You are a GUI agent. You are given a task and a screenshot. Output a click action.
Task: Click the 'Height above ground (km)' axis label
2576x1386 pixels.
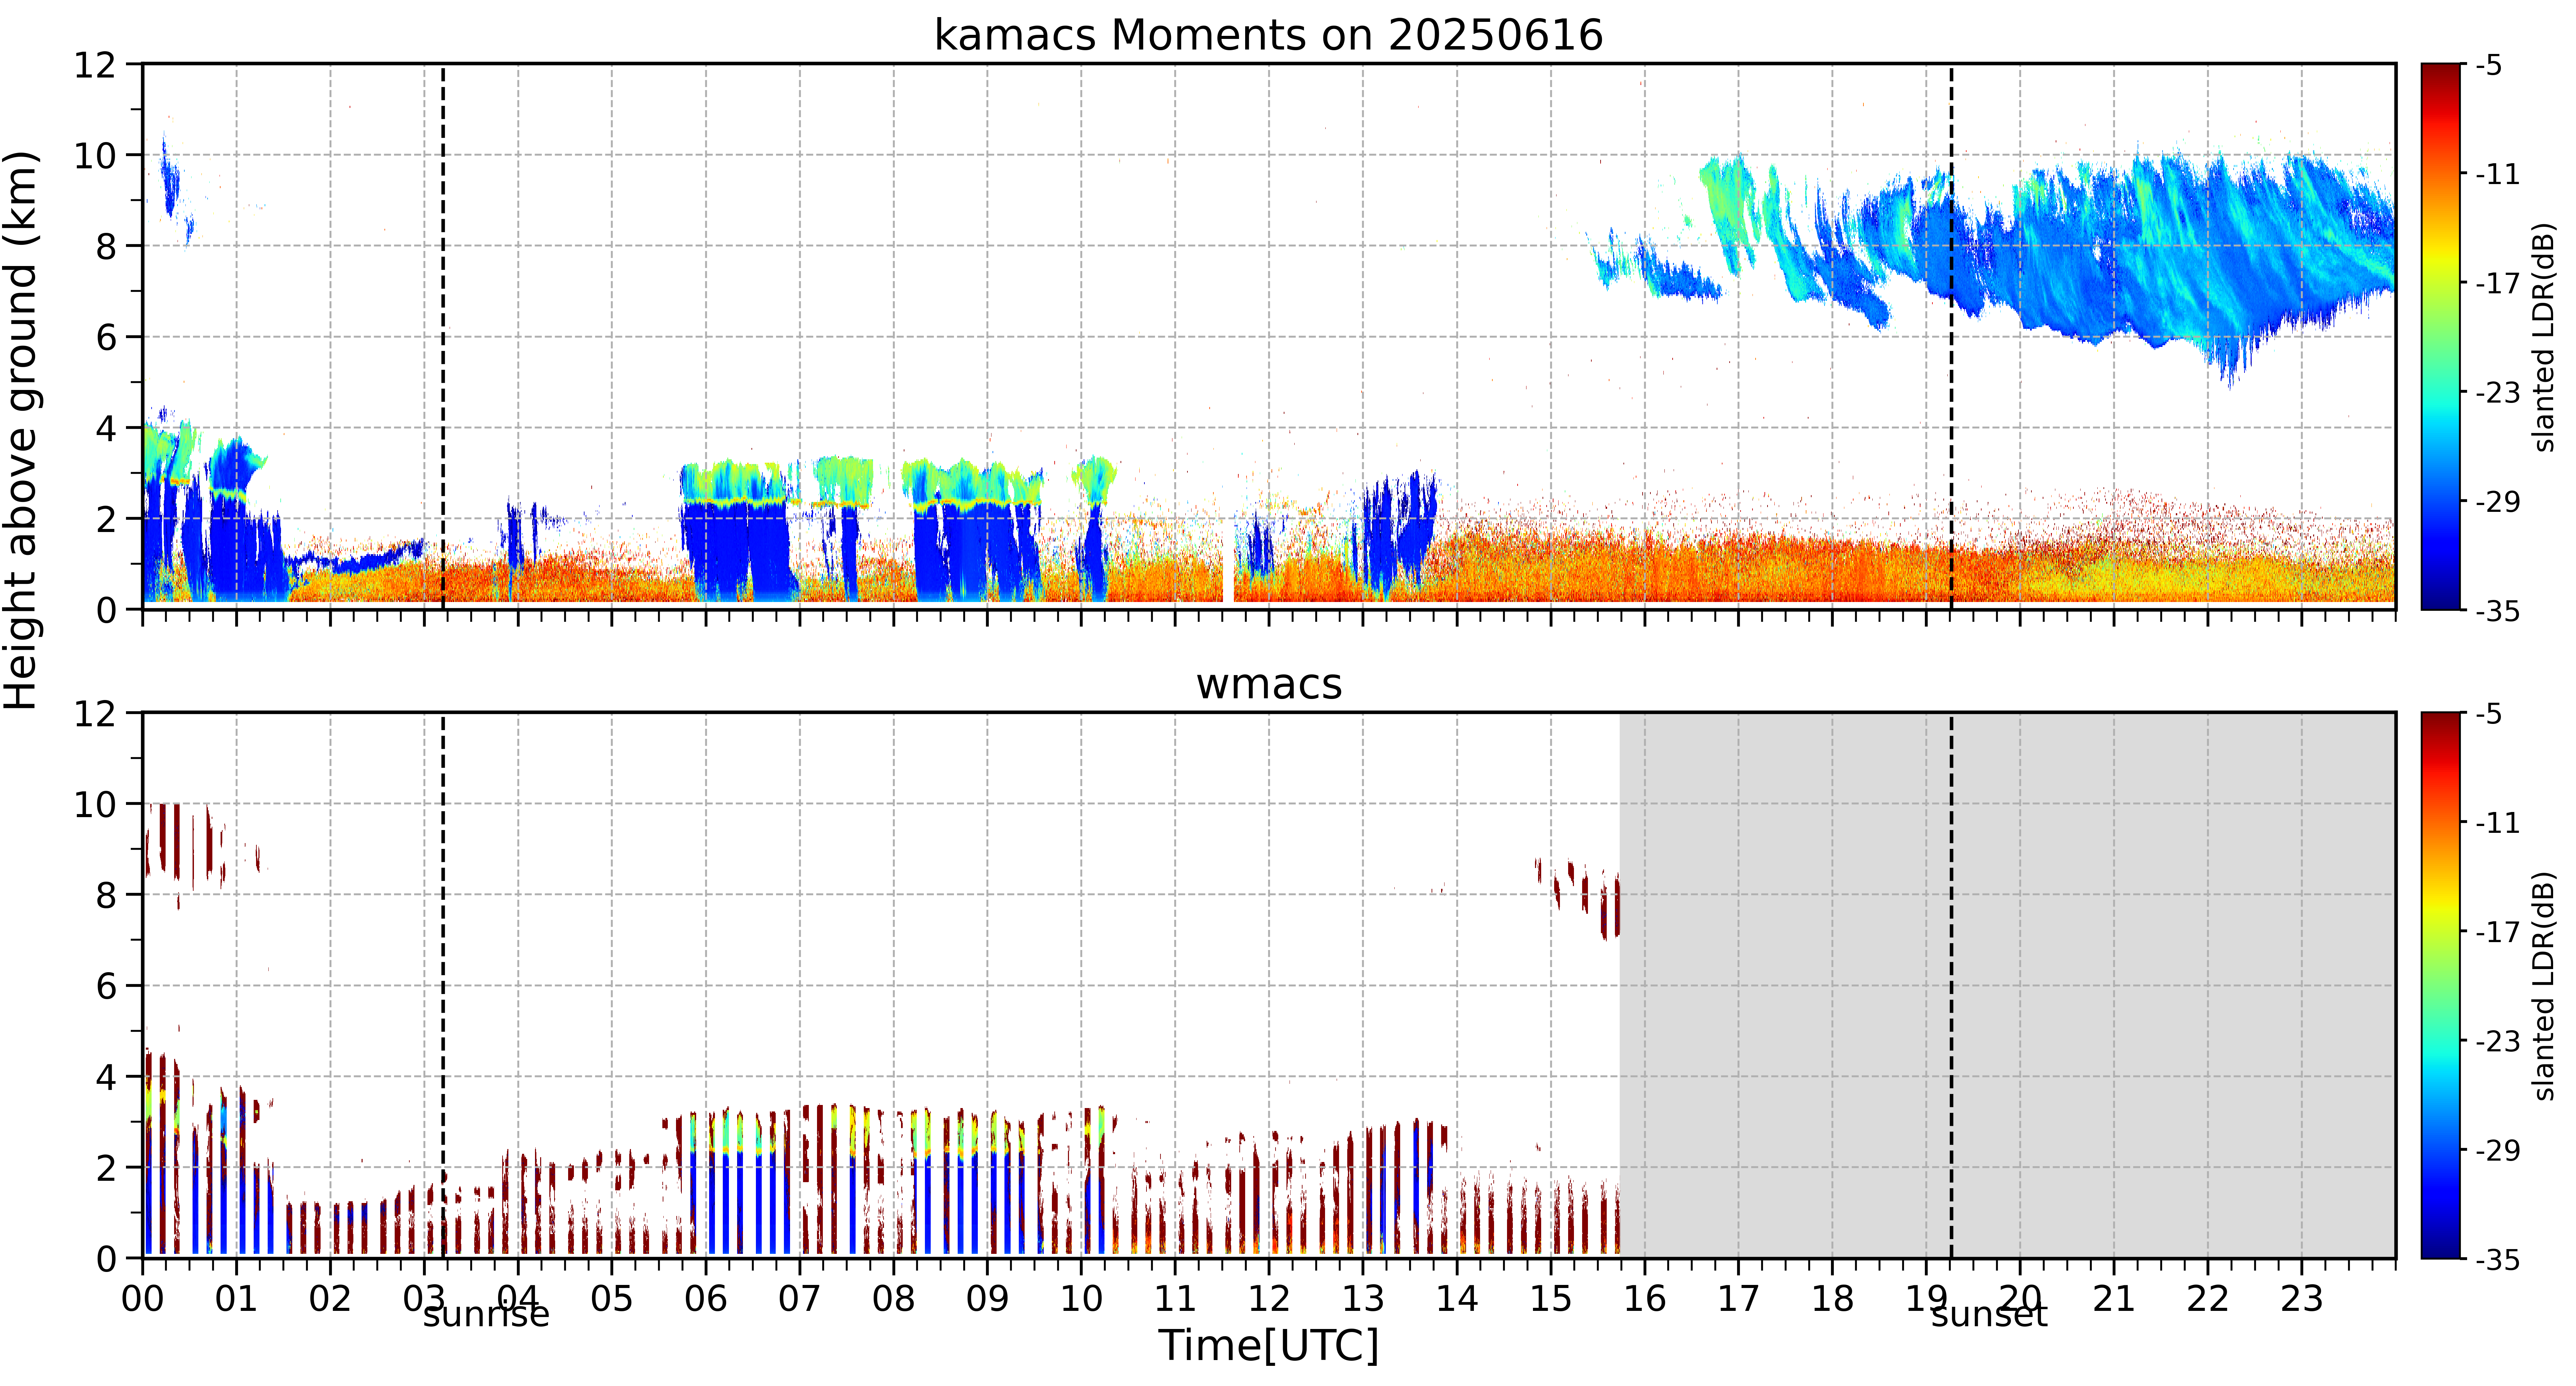22,430
